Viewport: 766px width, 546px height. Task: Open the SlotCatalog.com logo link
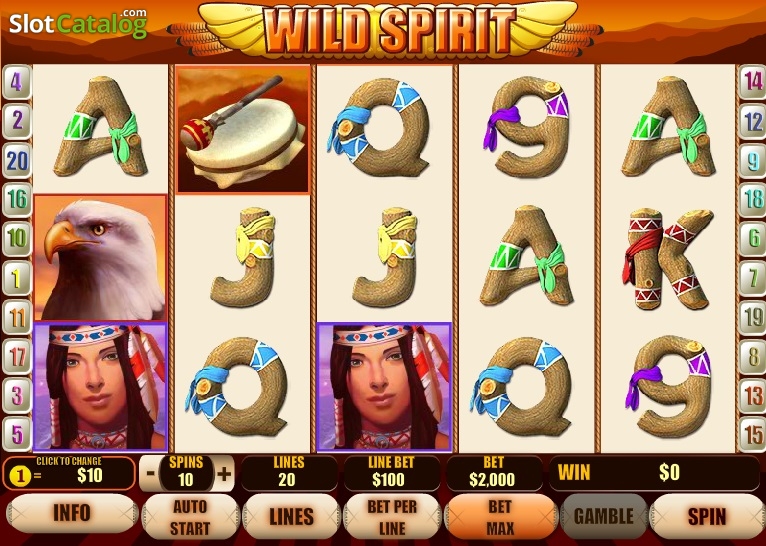pos(78,22)
